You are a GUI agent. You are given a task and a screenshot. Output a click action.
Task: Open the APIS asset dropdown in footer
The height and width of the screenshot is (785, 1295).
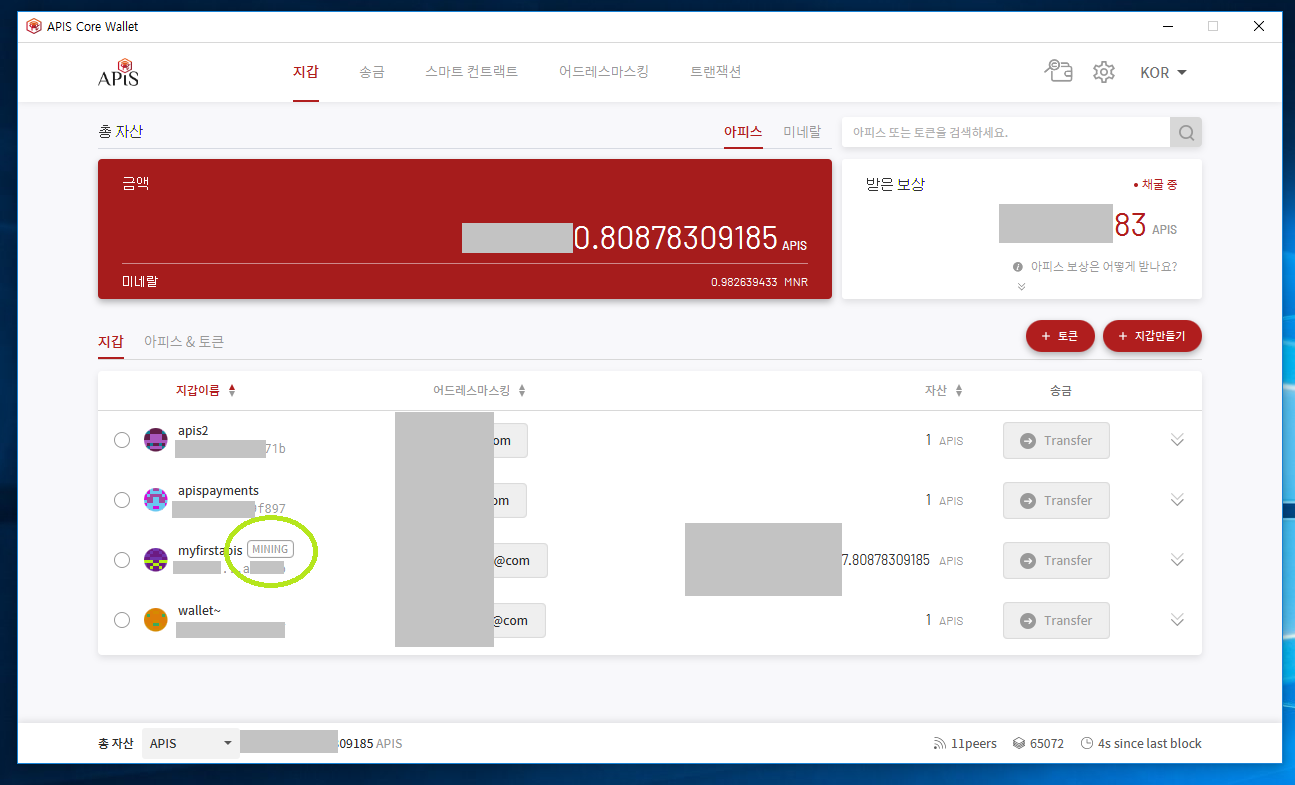190,744
